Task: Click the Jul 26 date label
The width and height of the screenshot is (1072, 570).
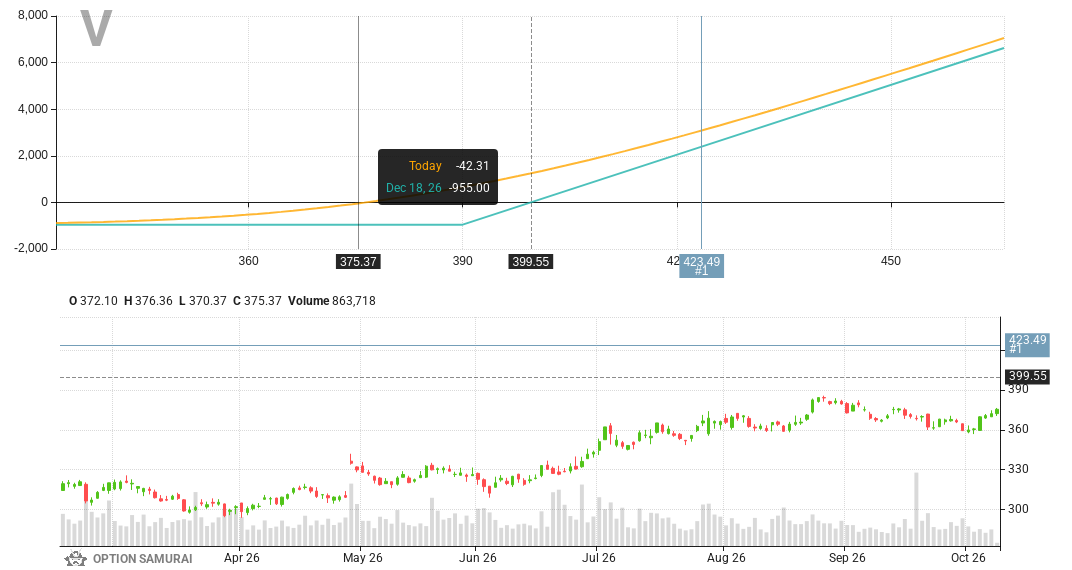Action: tap(598, 558)
